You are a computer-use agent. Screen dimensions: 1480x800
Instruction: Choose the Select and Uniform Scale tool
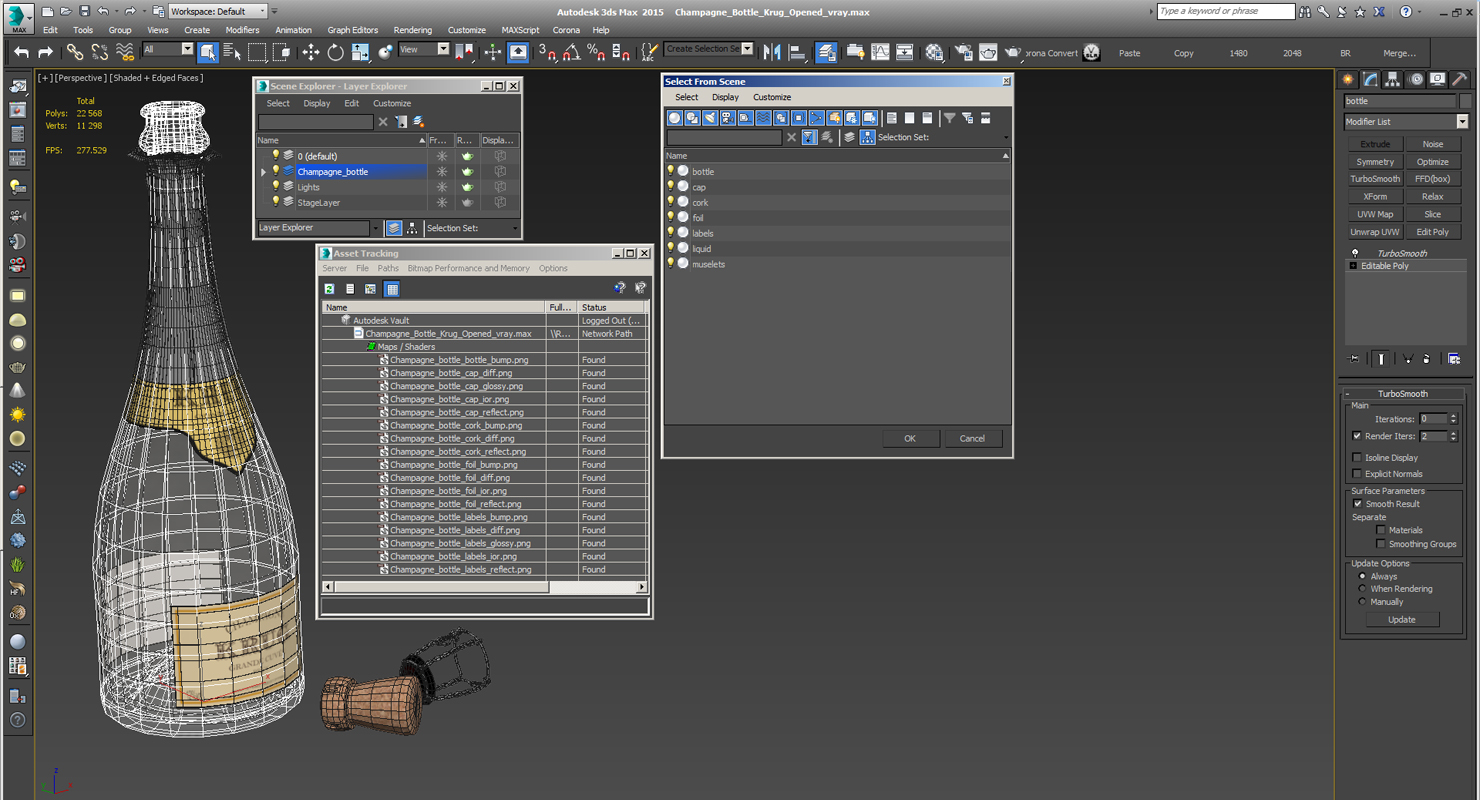pyautogui.click(x=360, y=52)
